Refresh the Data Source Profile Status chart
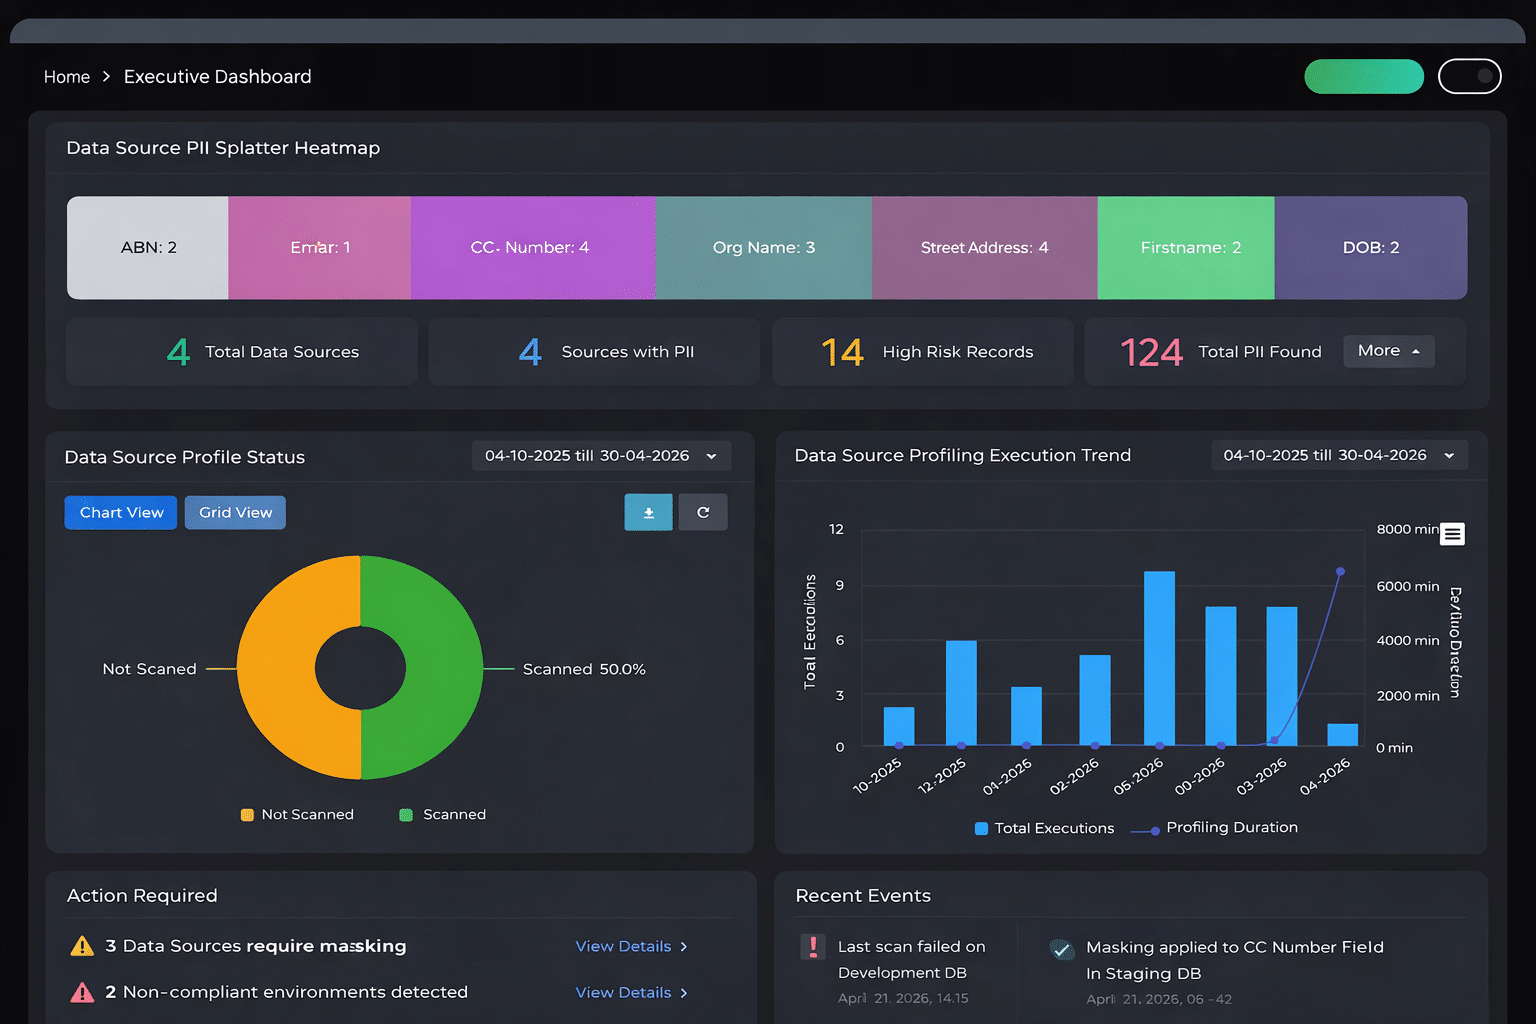The height and width of the screenshot is (1024, 1536). point(703,511)
